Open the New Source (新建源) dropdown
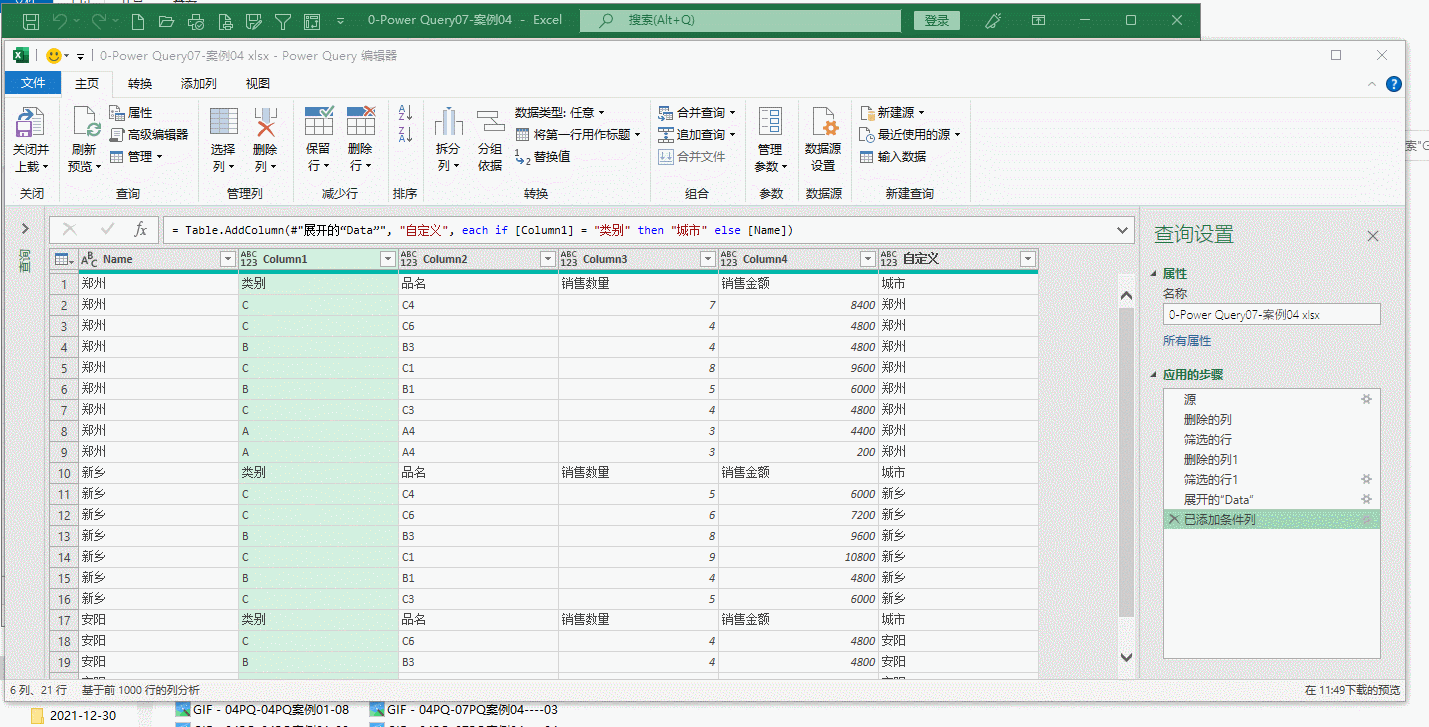The height and width of the screenshot is (727, 1429). [892, 113]
